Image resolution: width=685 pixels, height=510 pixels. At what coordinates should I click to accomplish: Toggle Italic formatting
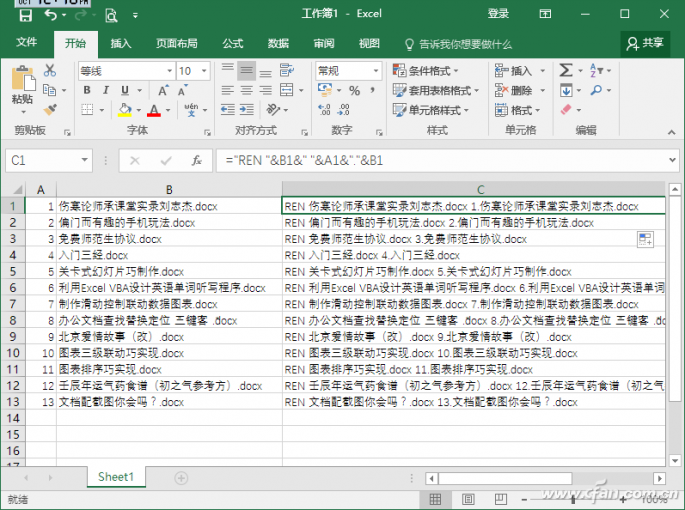click(106, 90)
